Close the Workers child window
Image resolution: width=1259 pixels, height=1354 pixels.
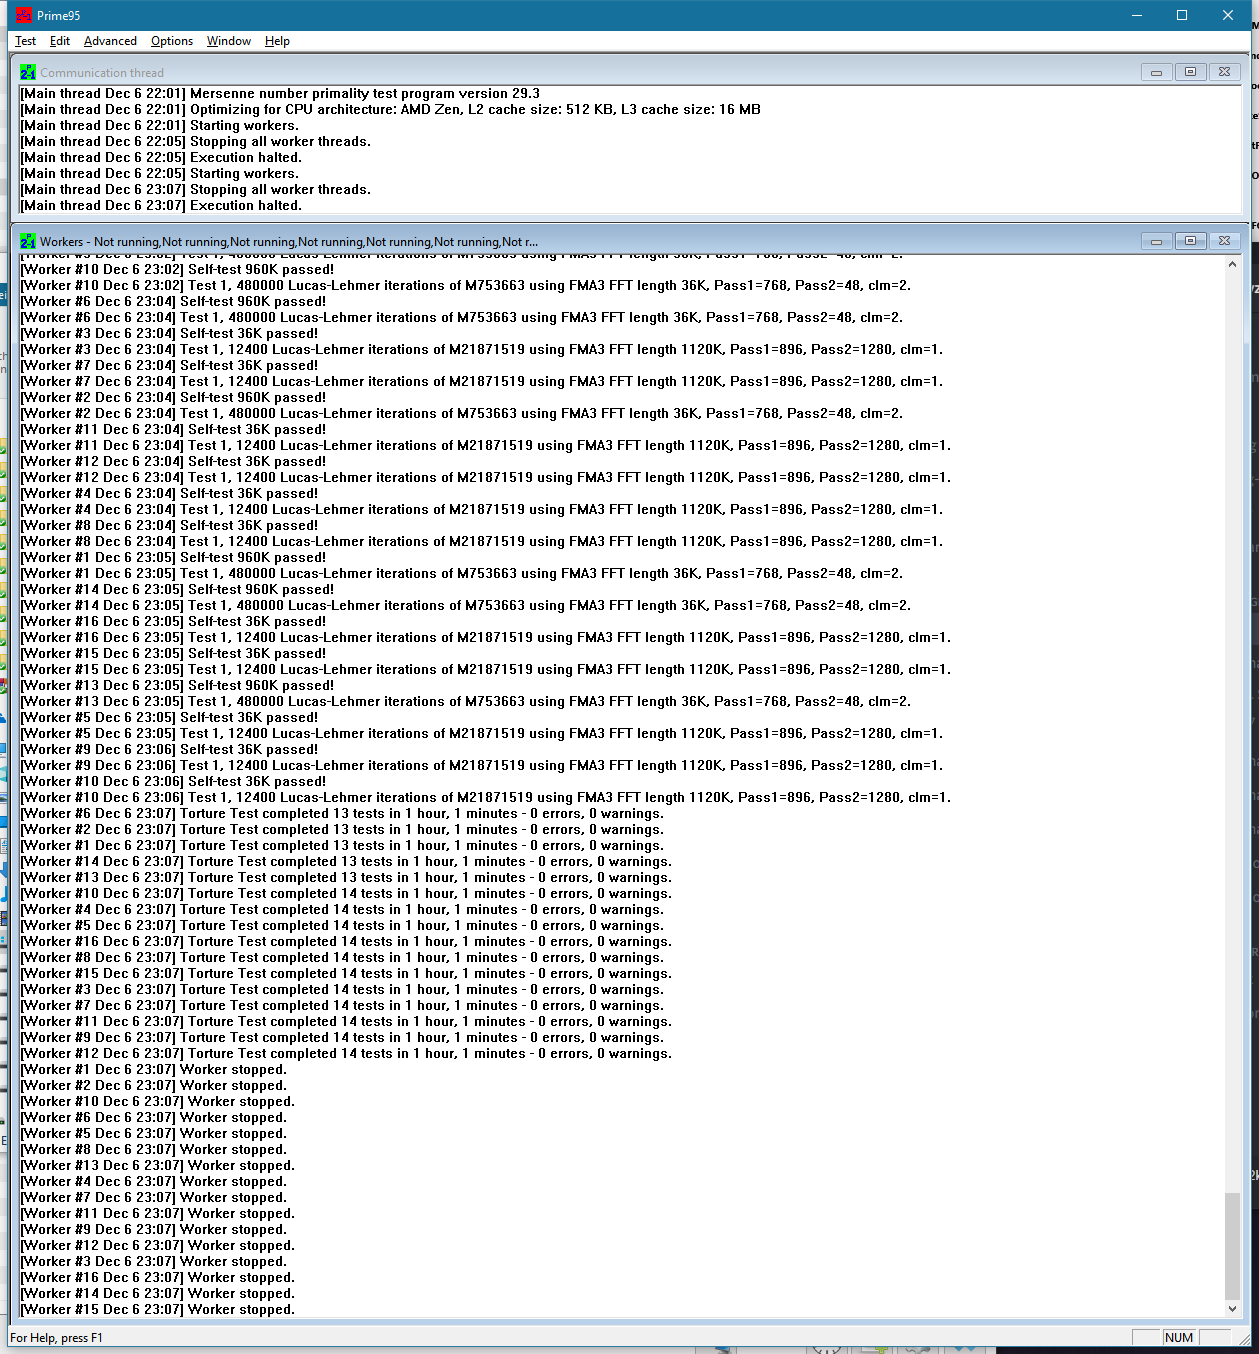pyautogui.click(x=1224, y=241)
